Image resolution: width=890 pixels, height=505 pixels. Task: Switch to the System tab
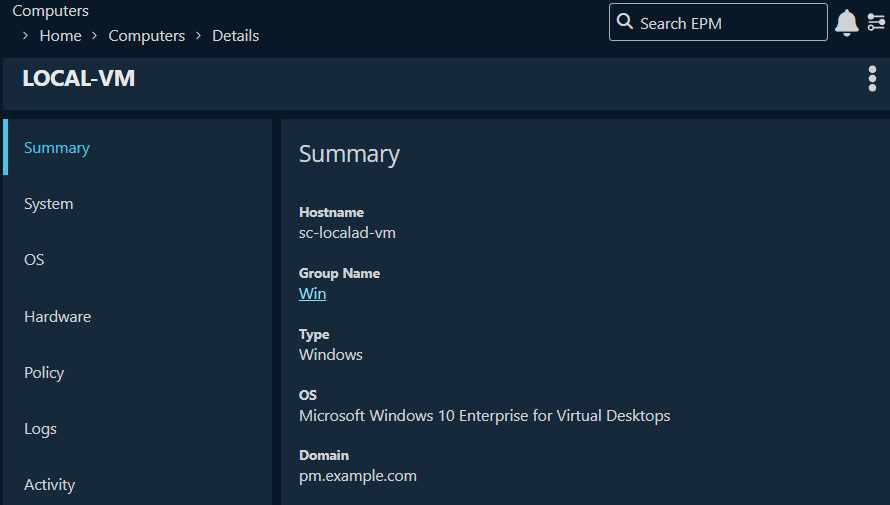(x=137, y=204)
